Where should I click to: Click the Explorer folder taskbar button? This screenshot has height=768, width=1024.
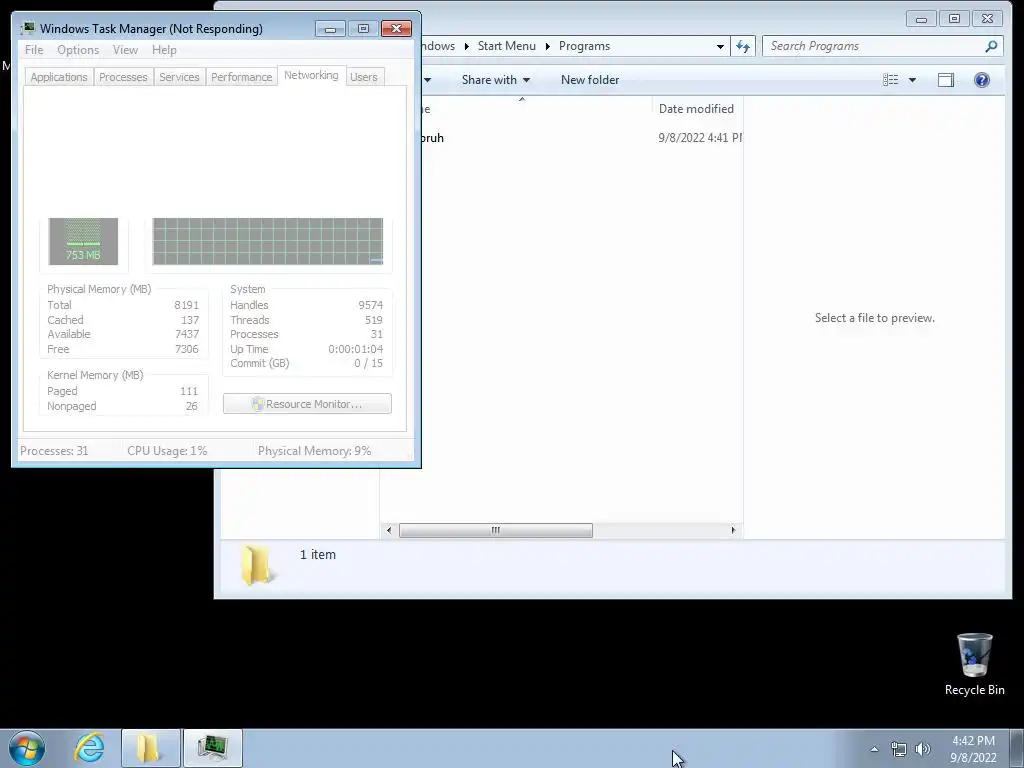click(150, 748)
